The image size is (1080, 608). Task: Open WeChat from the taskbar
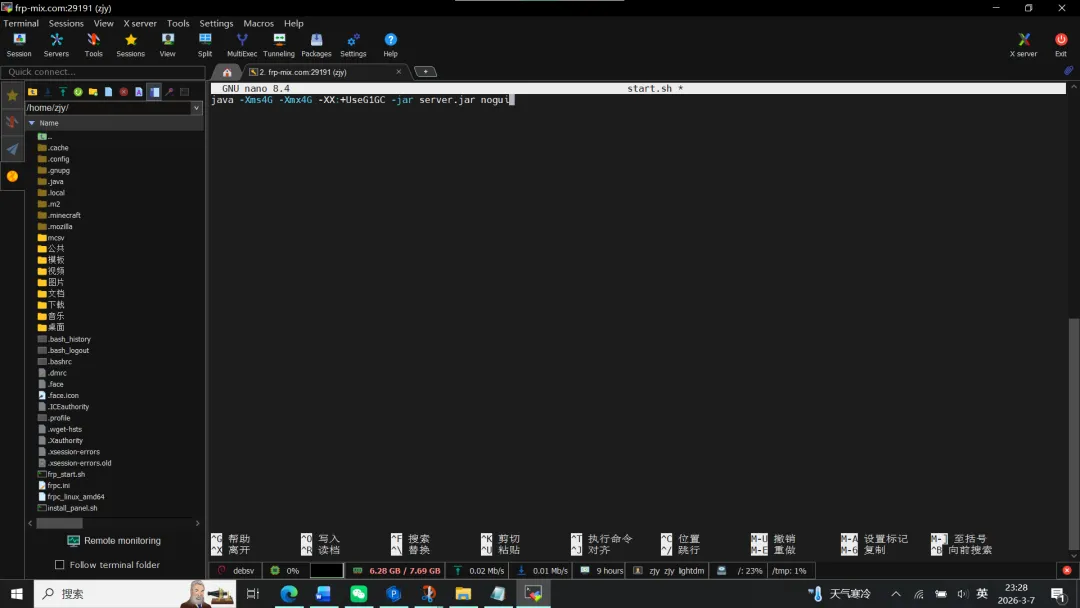[x=358, y=594]
